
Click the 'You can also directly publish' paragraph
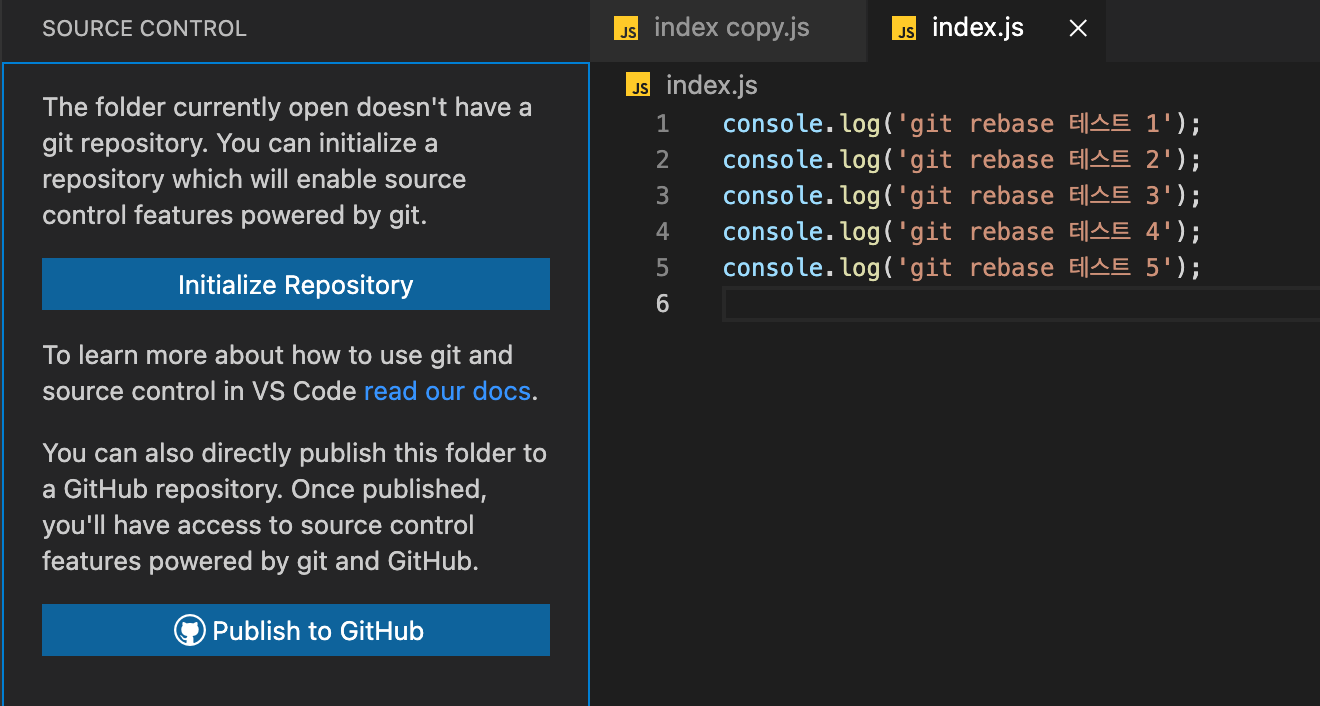[x=294, y=507]
